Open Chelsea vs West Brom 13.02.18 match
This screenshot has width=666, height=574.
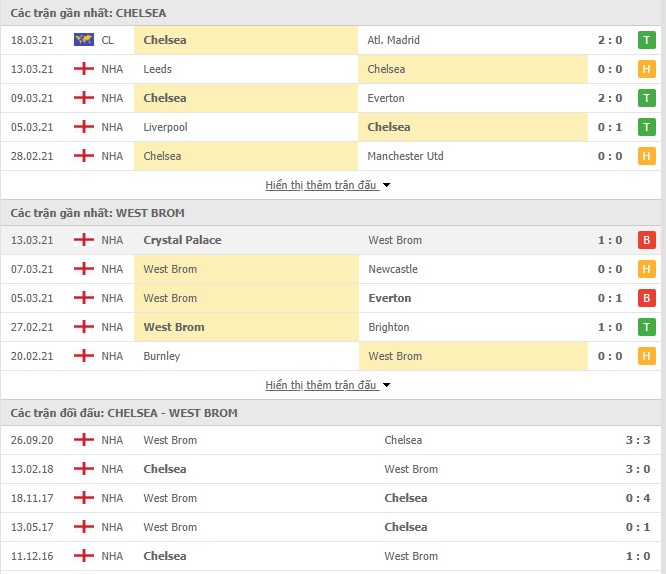[x=331, y=469]
